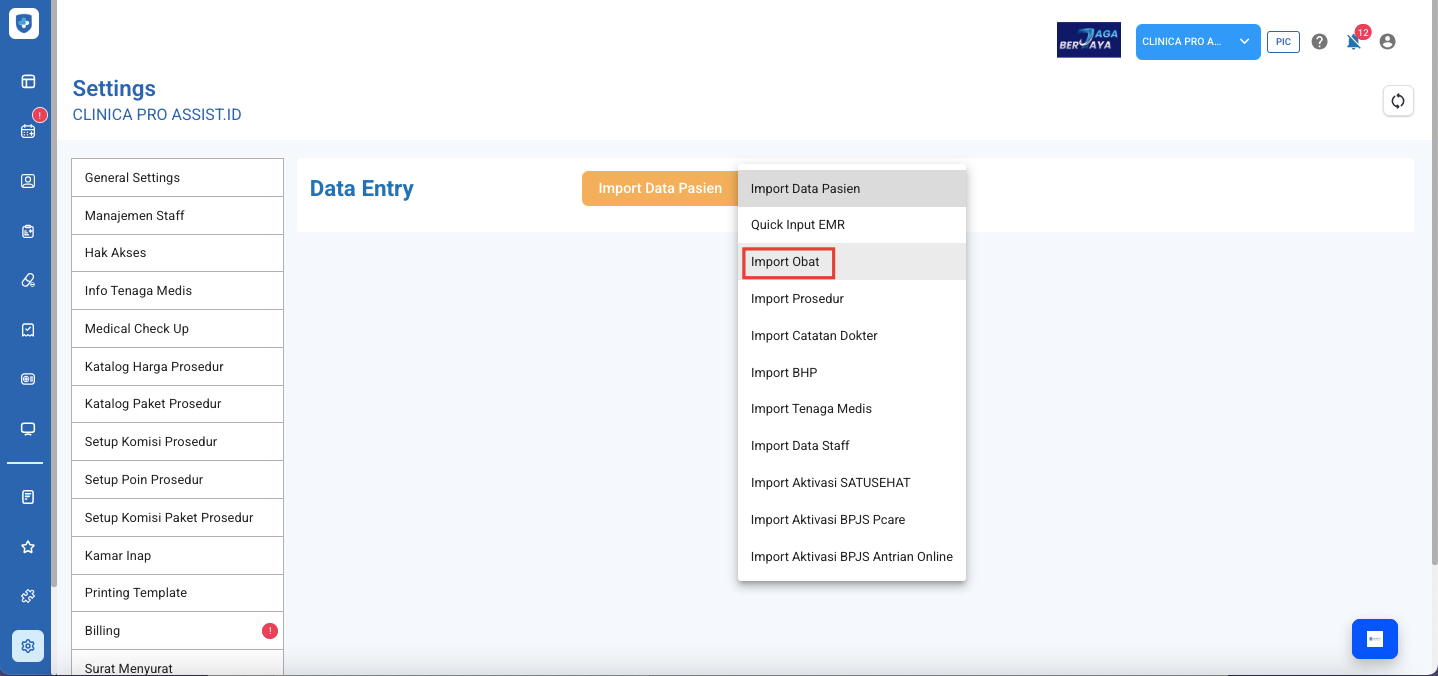Click the user account profile icon
Viewport: 1438px width, 676px height.
[1386, 42]
